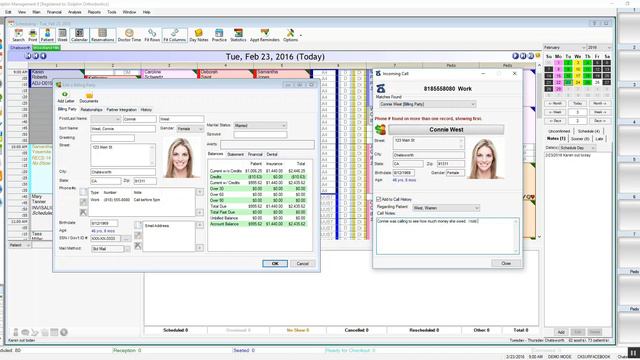Image resolution: width=640 pixels, height=360 pixels.
Task: Open the Tools menu
Action: [112, 12]
